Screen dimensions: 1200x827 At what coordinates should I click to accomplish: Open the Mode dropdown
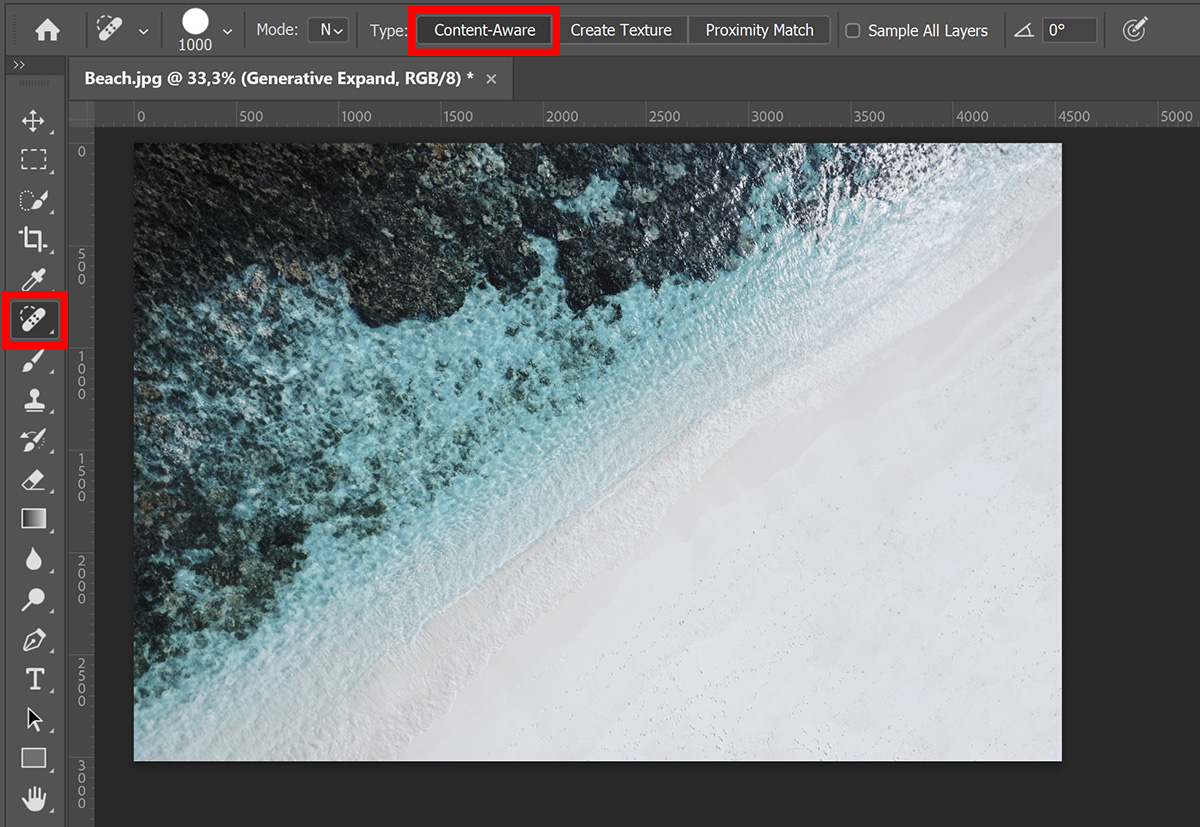pos(327,30)
